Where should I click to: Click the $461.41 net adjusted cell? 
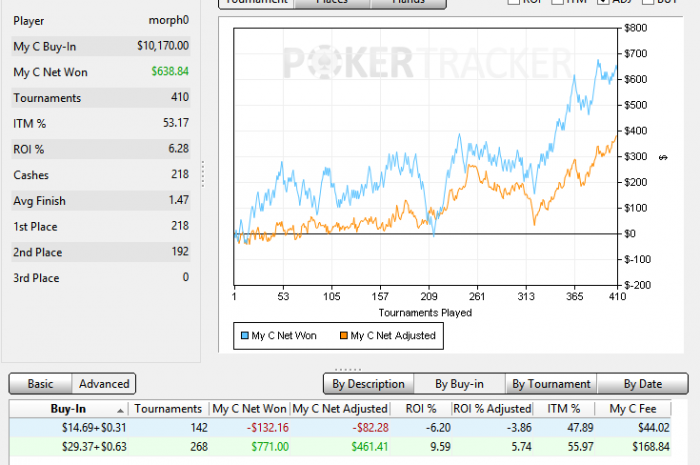click(370, 447)
